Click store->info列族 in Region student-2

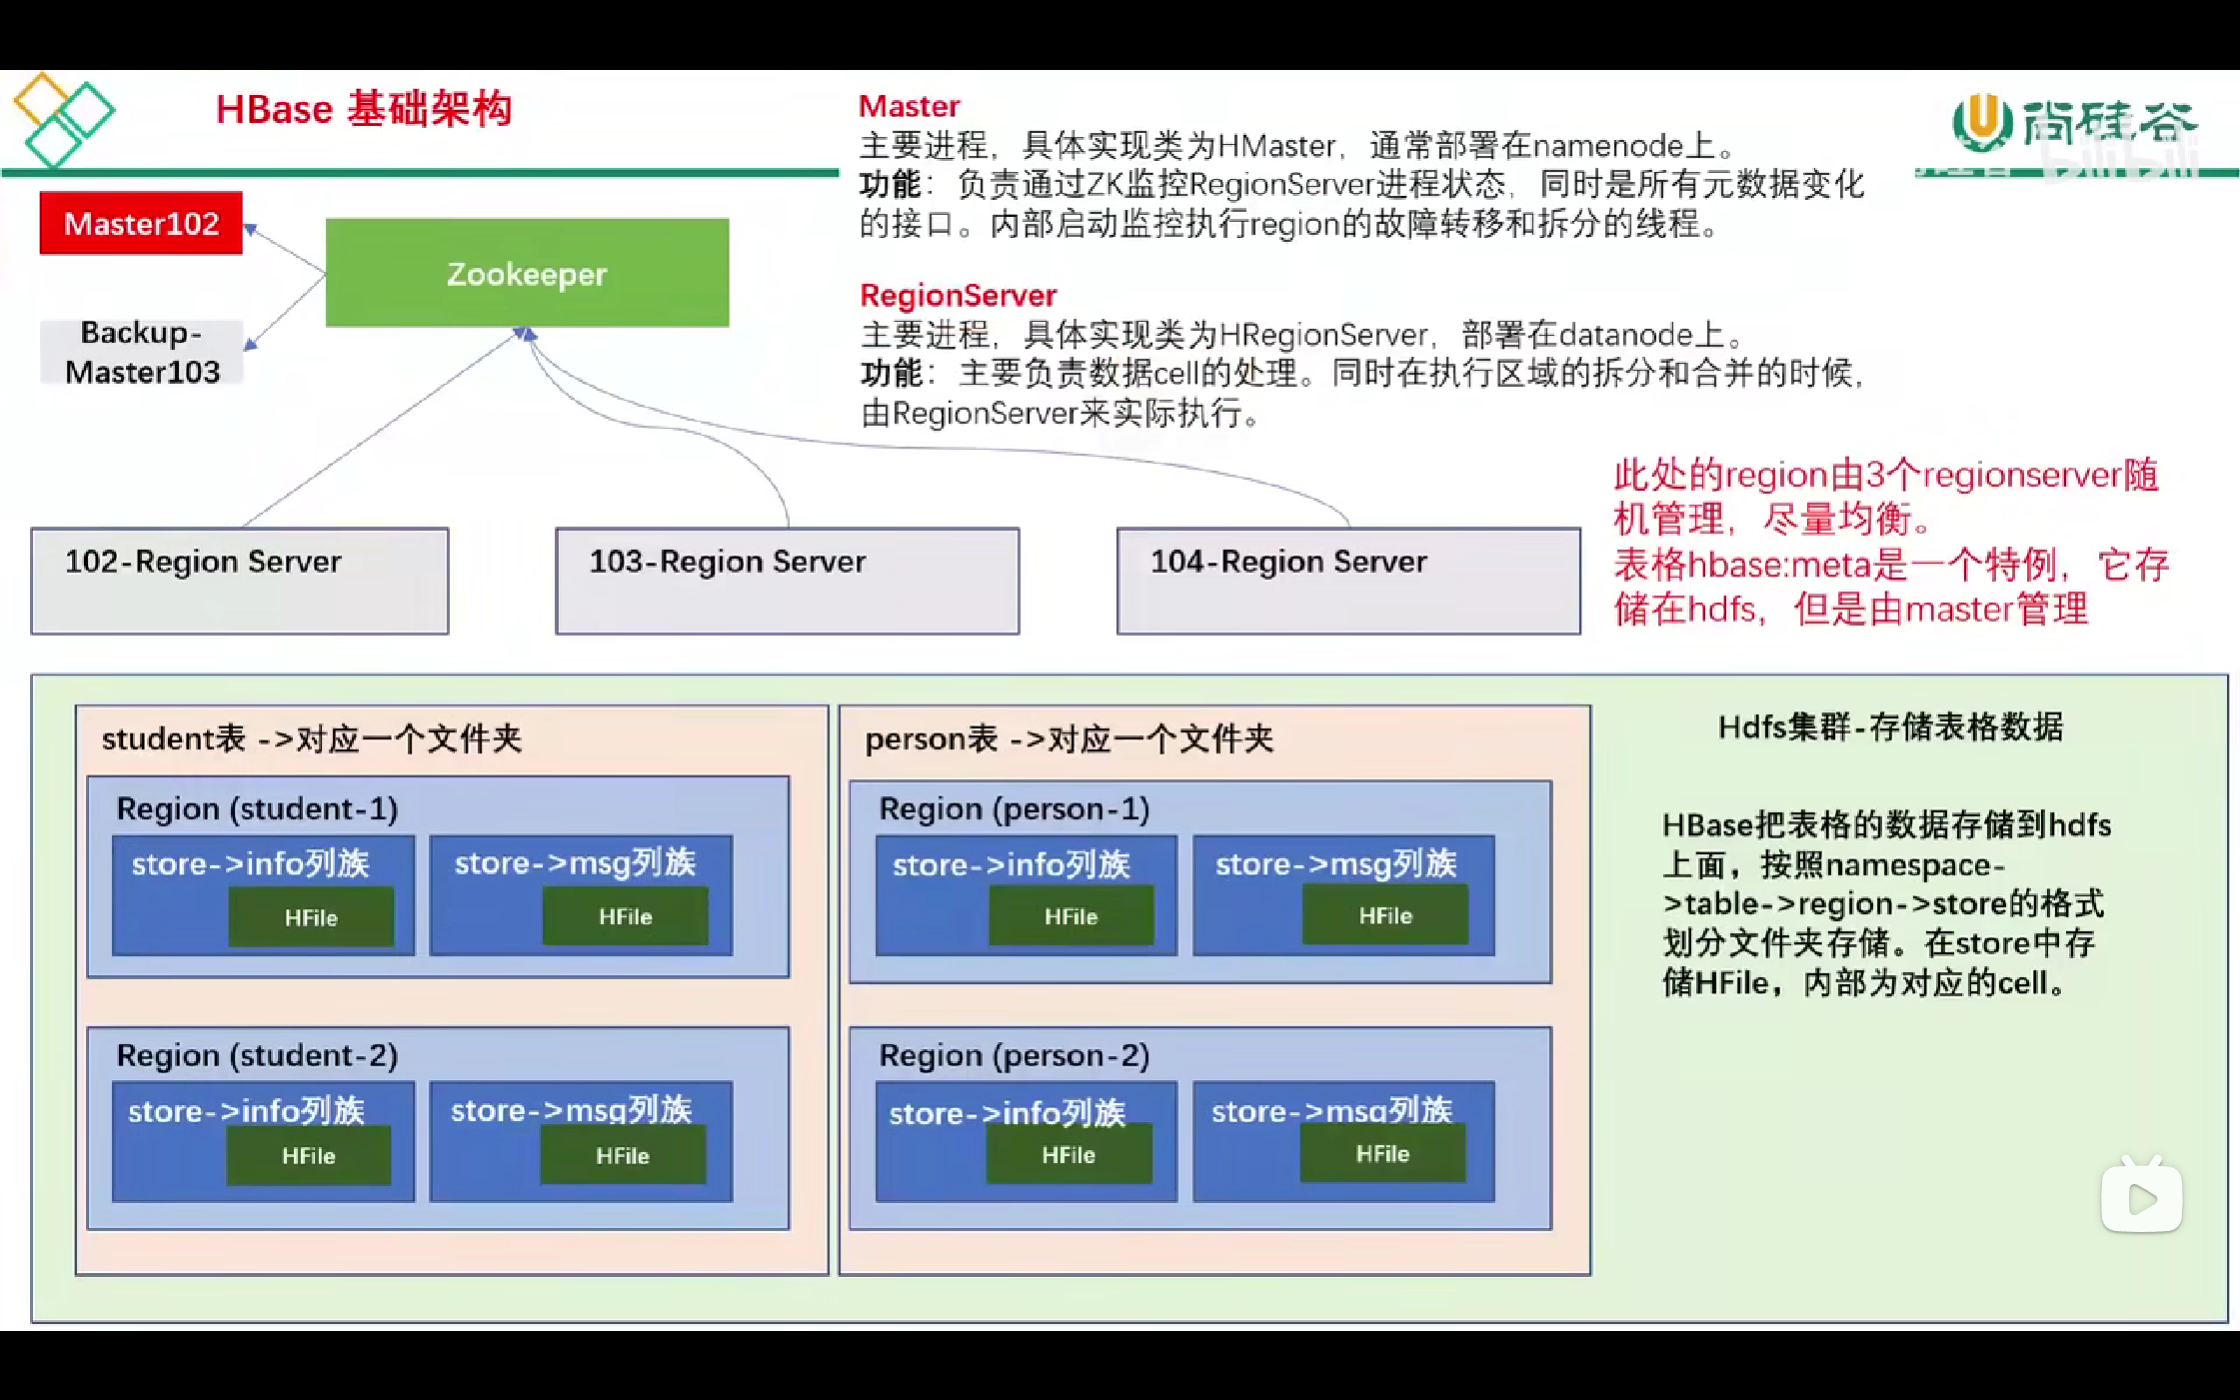[246, 1110]
